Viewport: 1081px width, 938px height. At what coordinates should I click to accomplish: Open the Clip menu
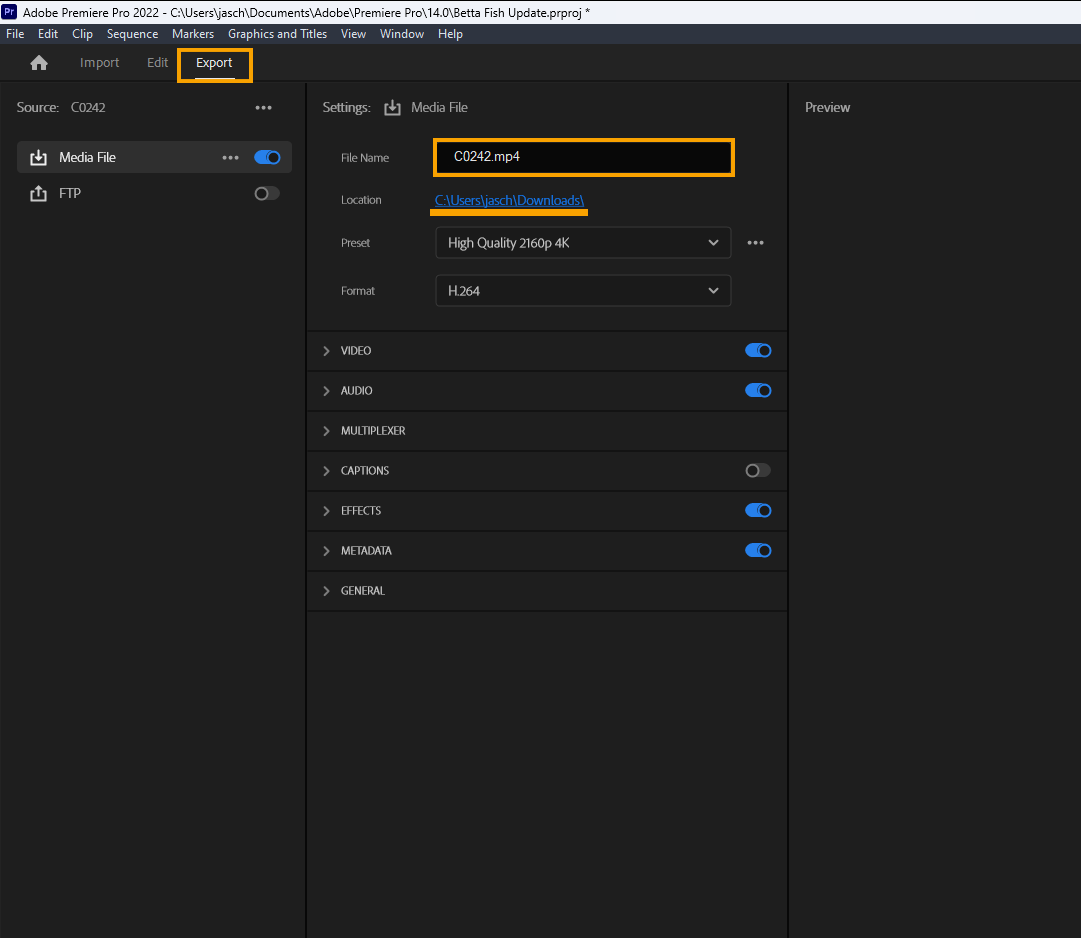click(82, 34)
